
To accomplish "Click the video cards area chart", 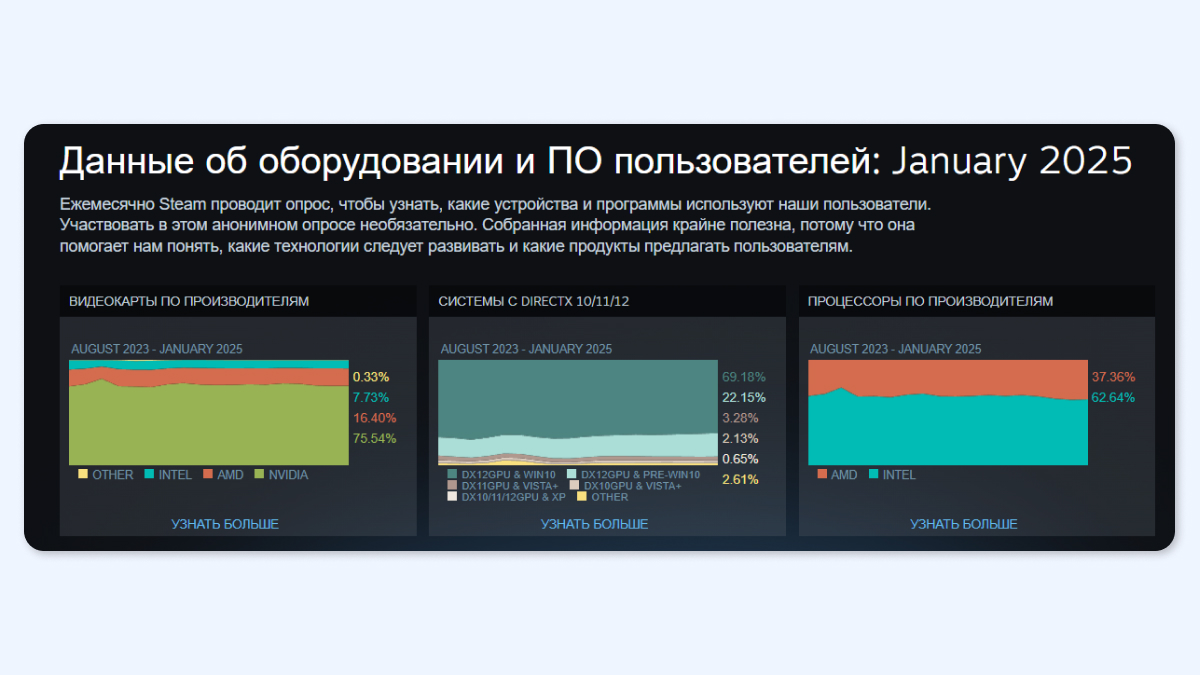I will 209,412.
